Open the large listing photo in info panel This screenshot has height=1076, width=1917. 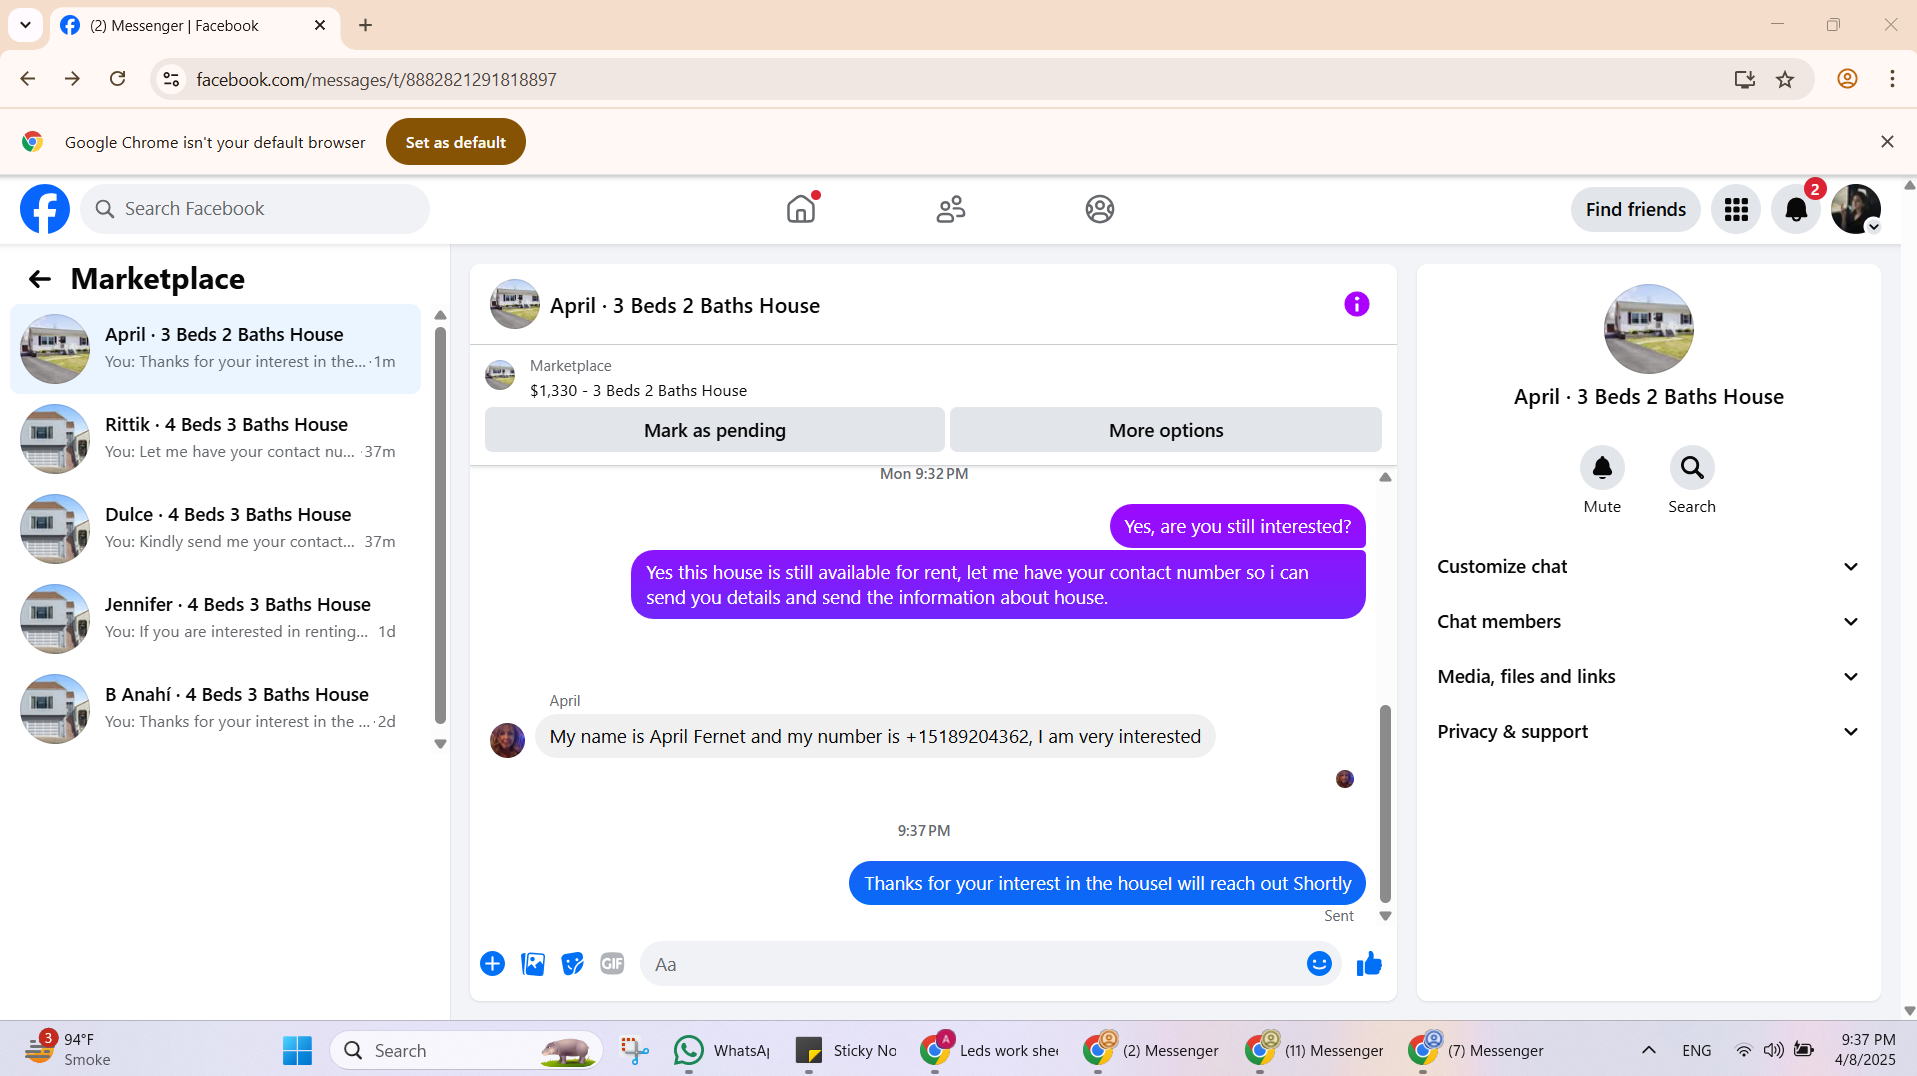(1648, 329)
